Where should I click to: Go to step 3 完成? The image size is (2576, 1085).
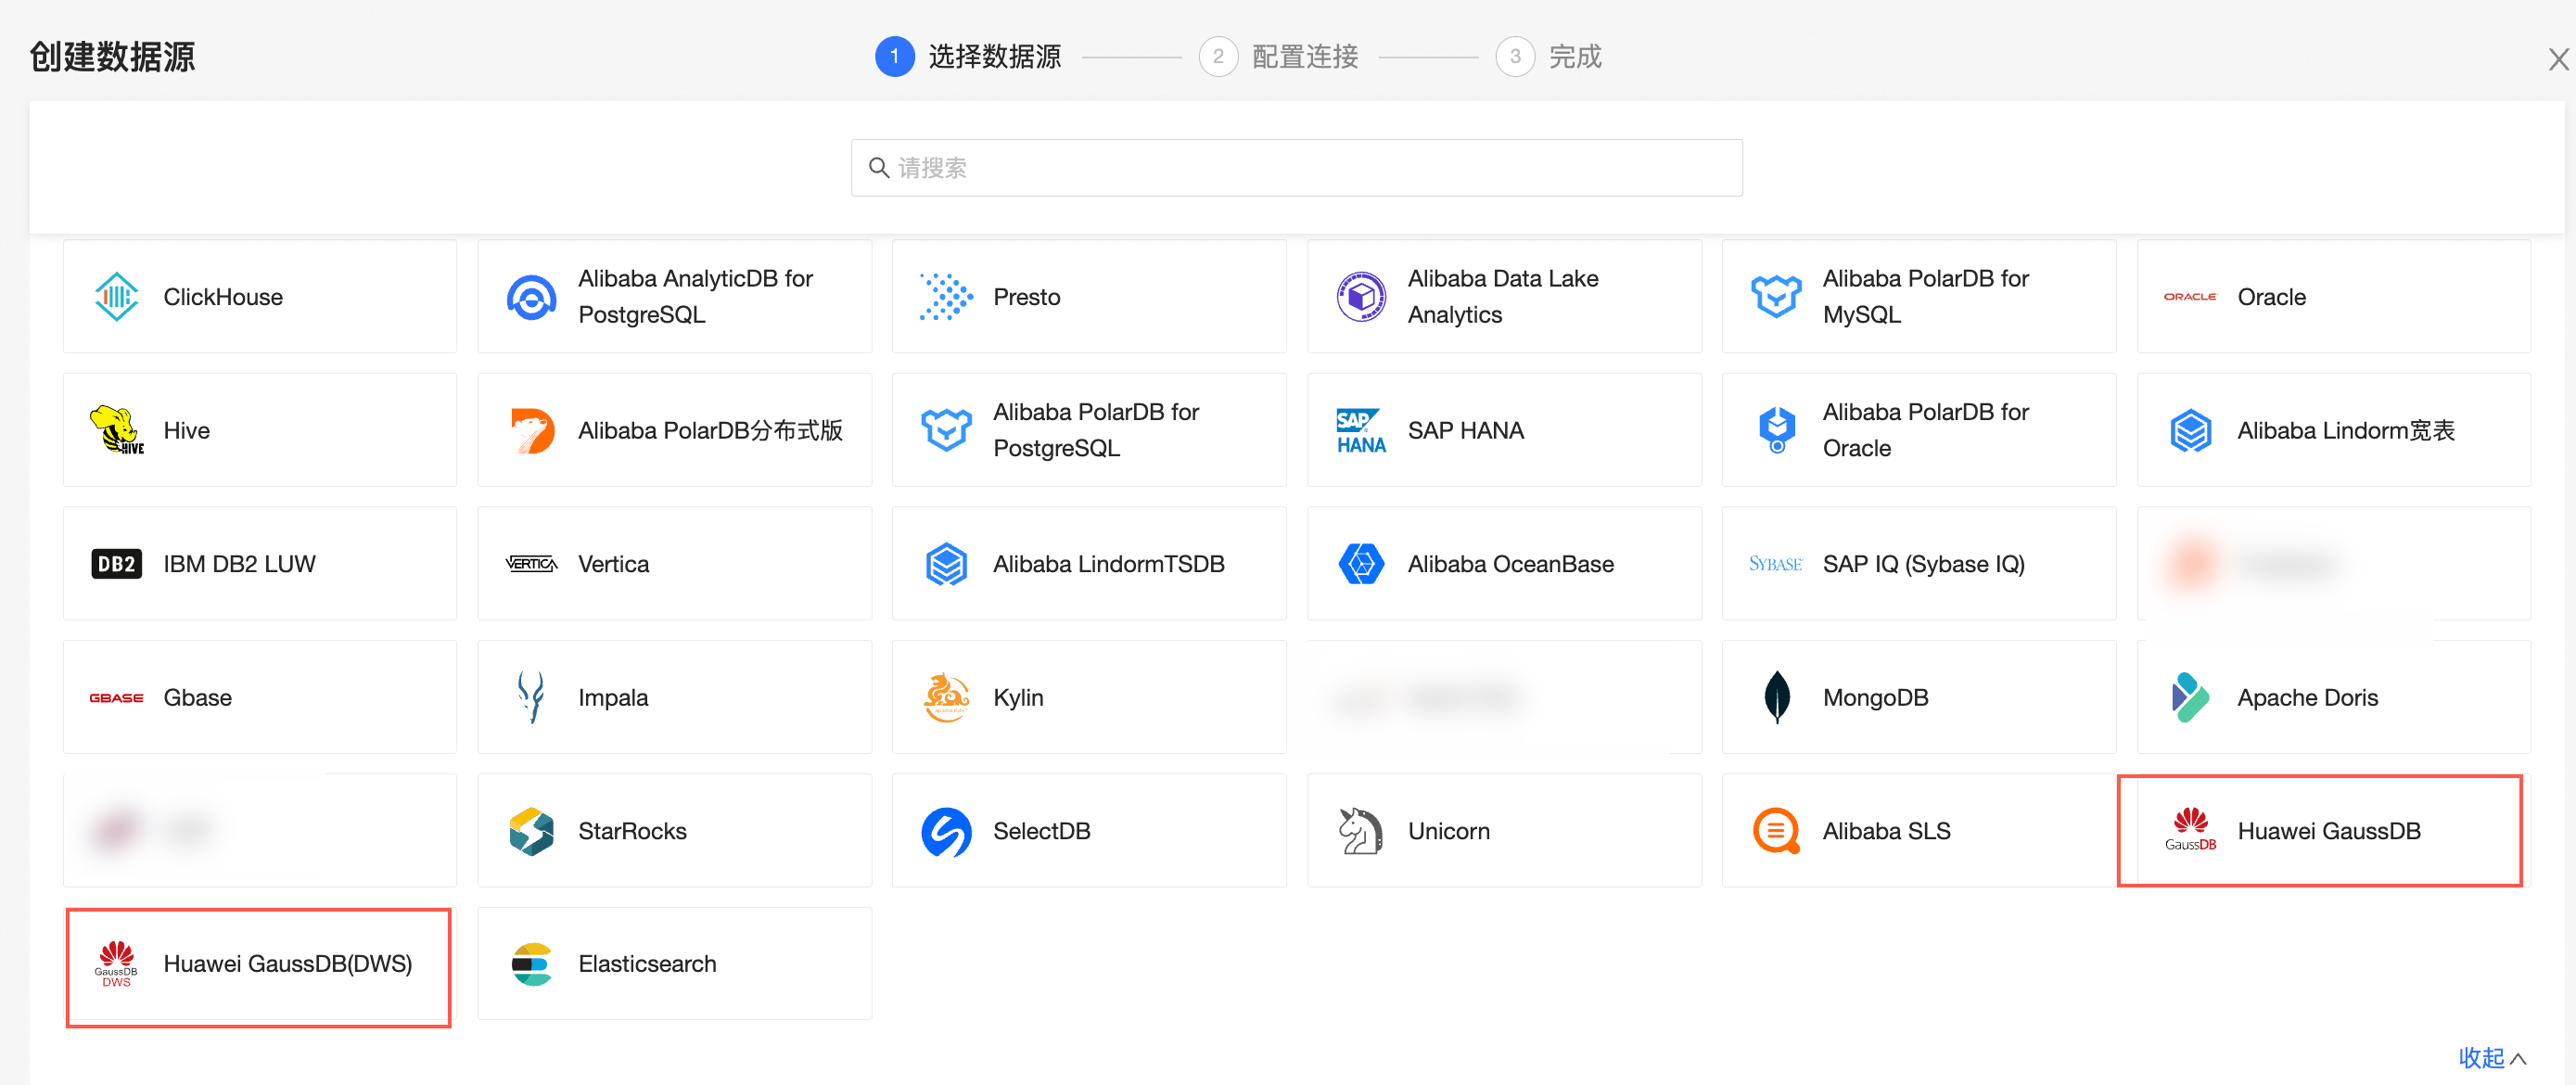tap(1548, 57)
